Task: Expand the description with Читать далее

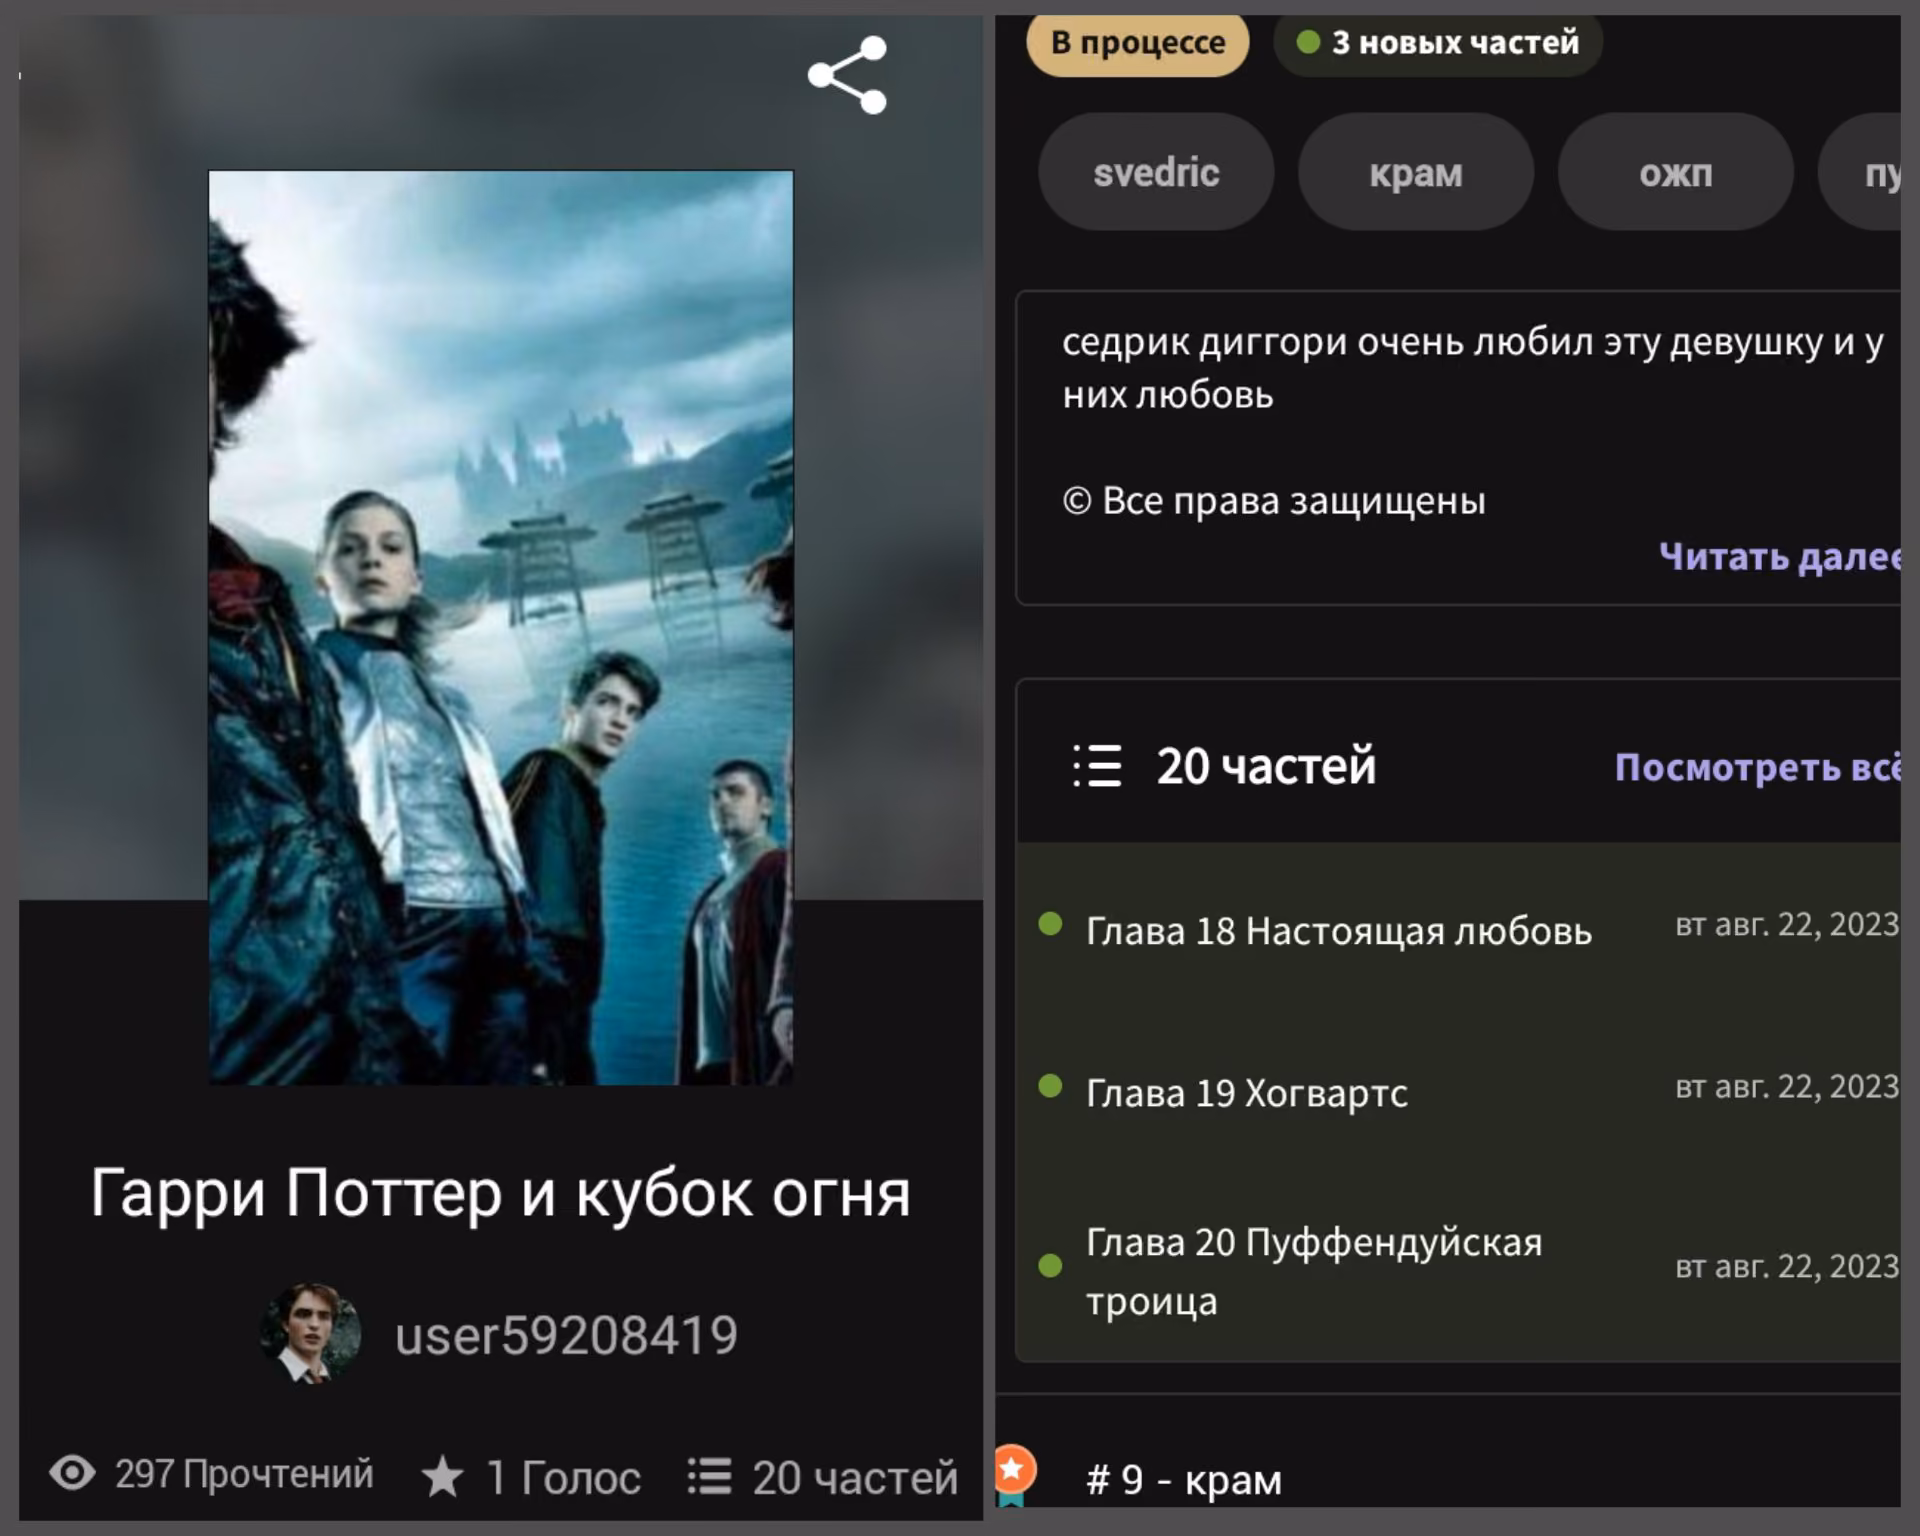Action: (x=1780, y=556)
